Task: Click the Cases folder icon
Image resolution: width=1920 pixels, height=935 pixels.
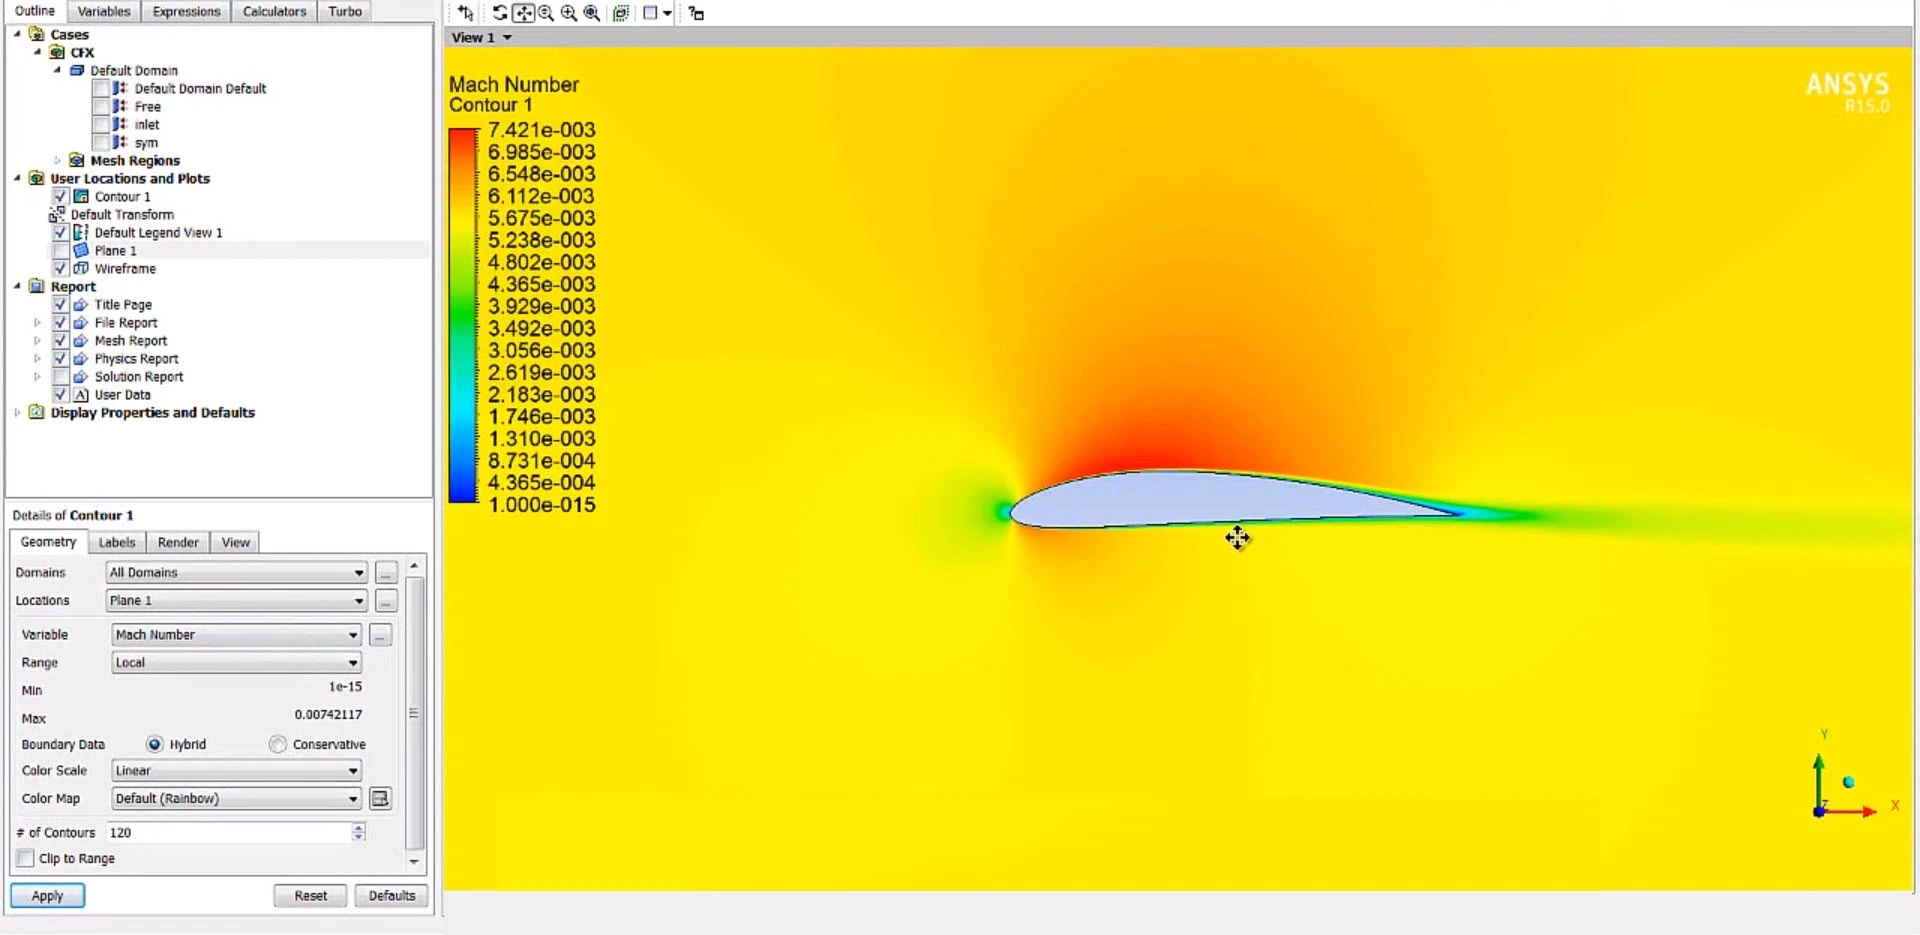Action: click(x=37, y=34)
